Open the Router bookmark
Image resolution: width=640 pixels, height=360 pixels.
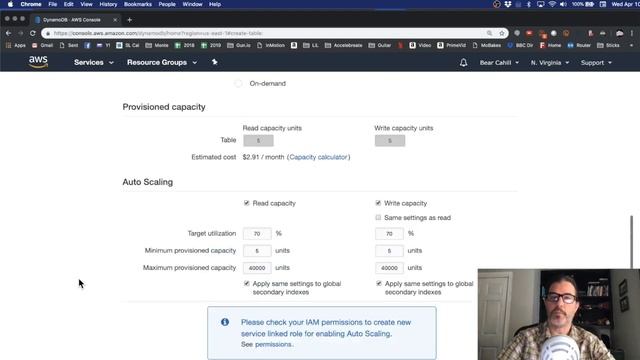coord(579,45)
